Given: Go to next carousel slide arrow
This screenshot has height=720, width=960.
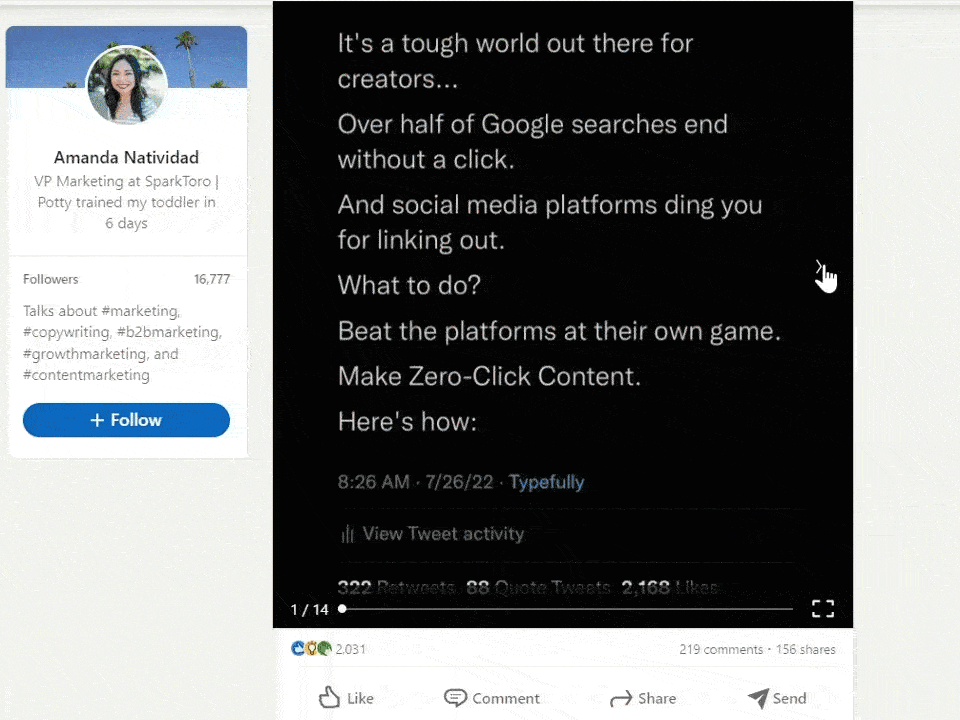Looking at the screenshot, I should click(819, 267).
